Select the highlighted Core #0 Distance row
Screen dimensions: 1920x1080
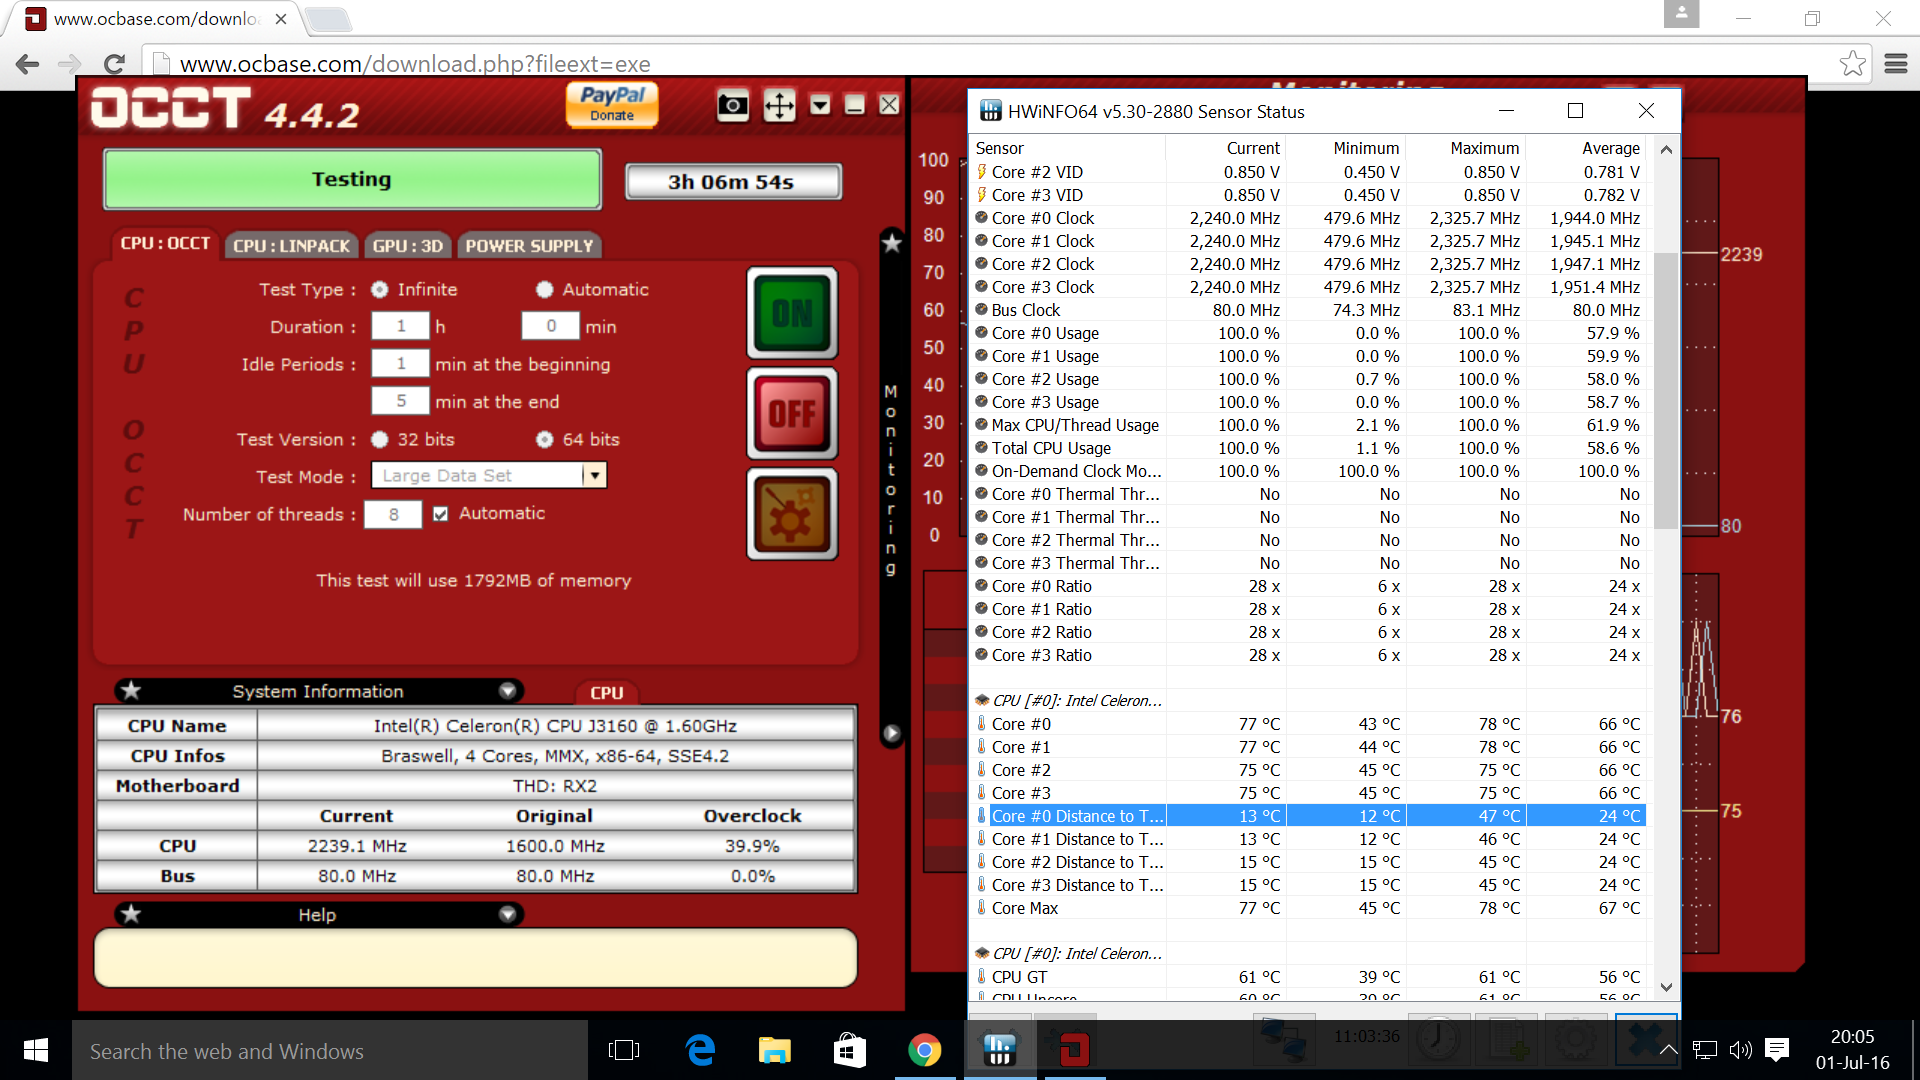[1309, 816]
